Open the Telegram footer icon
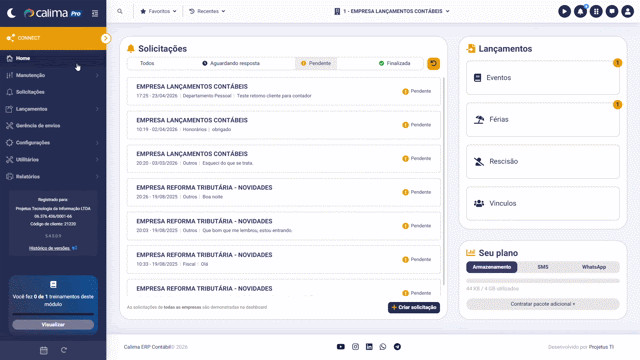The height and width of the screenshot is (360, 640). (397, 347)
